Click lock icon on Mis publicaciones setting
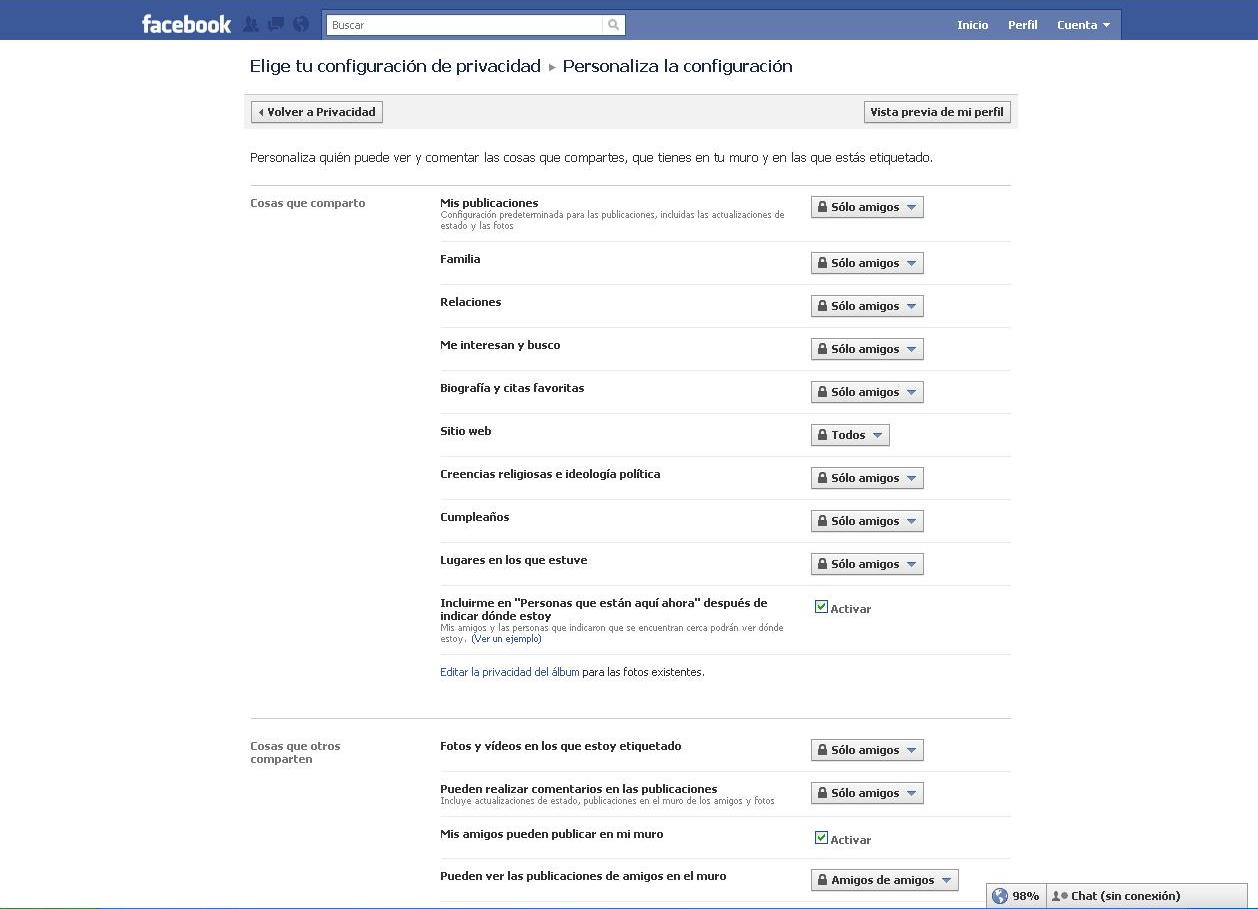 point(822,207)
